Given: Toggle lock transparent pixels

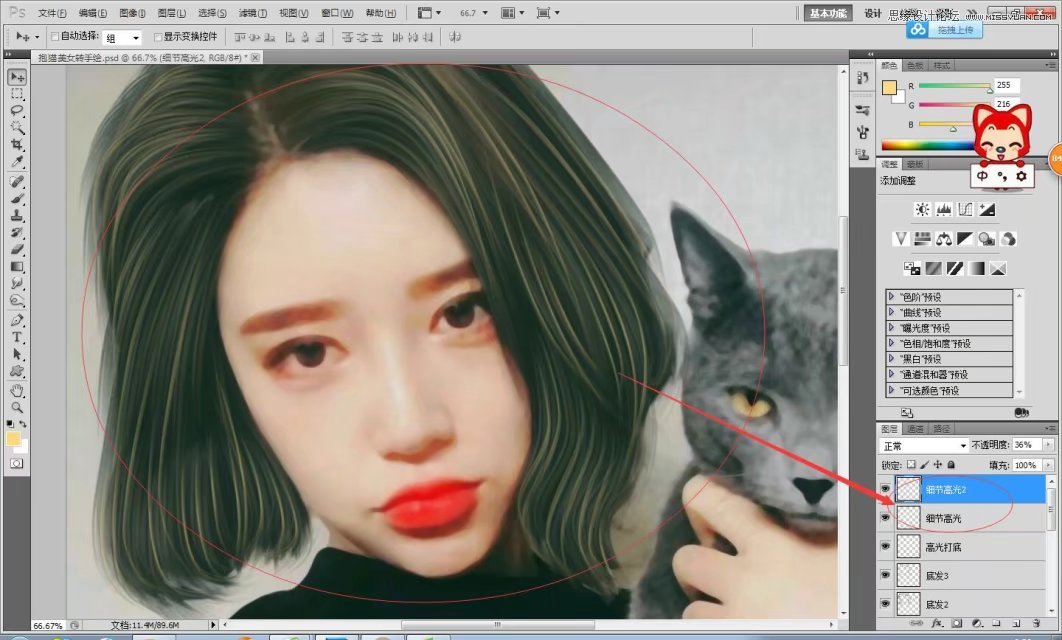Looking at the screenshot, I should tap(911, 465).
